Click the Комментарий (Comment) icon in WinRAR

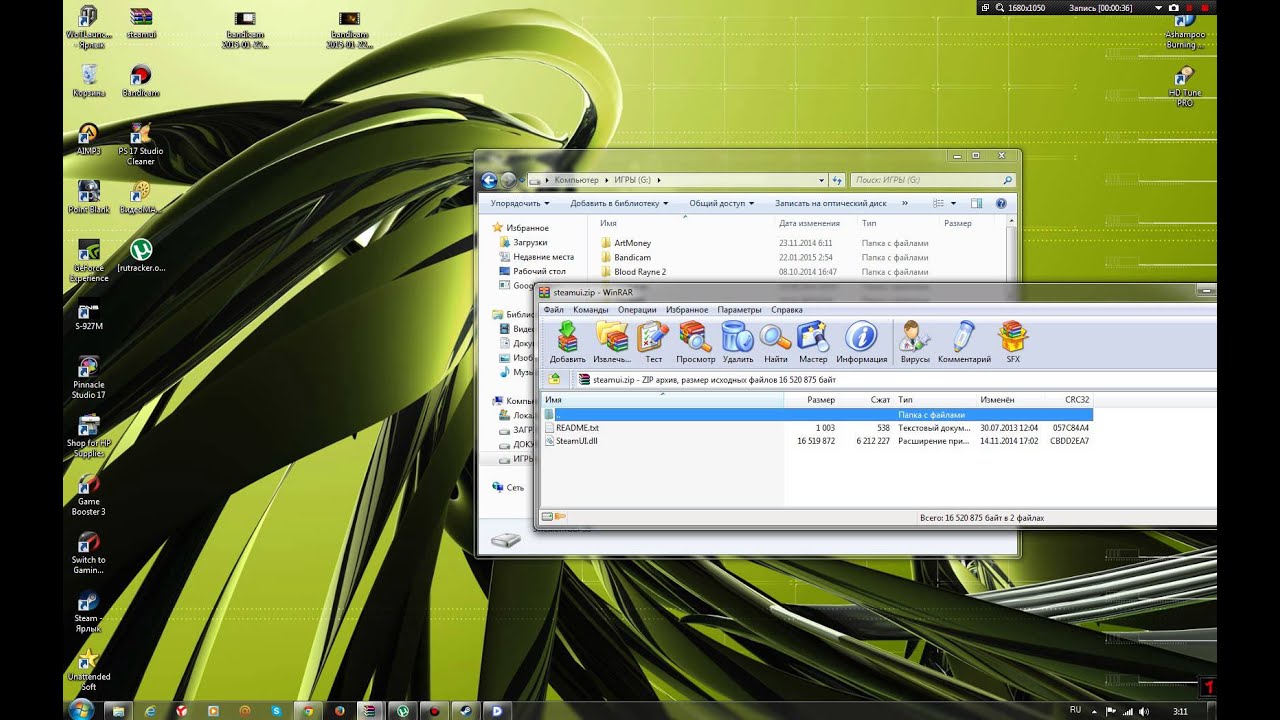(x=964, y=342)
